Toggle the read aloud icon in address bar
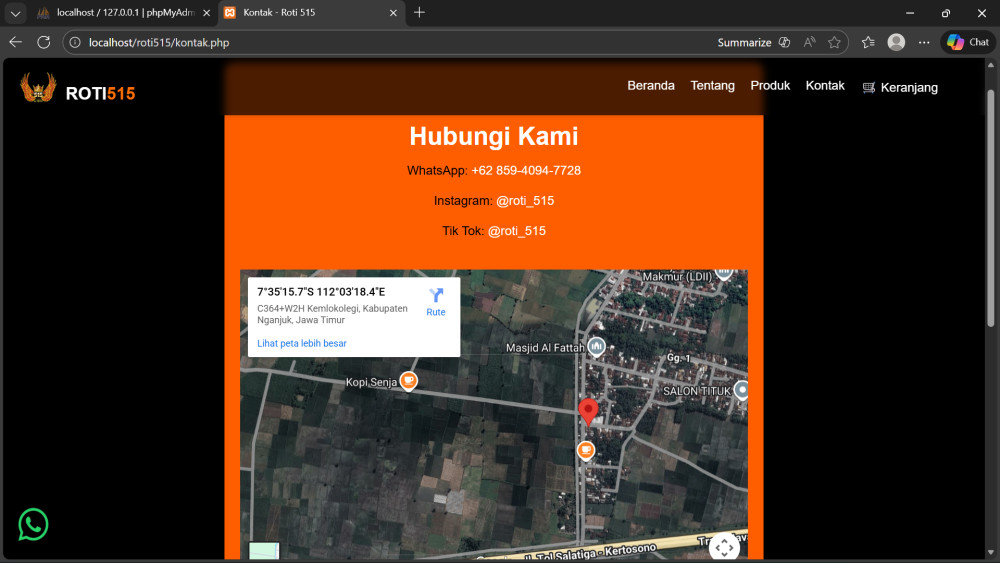Viewport: 1000px width, 563px height. pos(809,42)
